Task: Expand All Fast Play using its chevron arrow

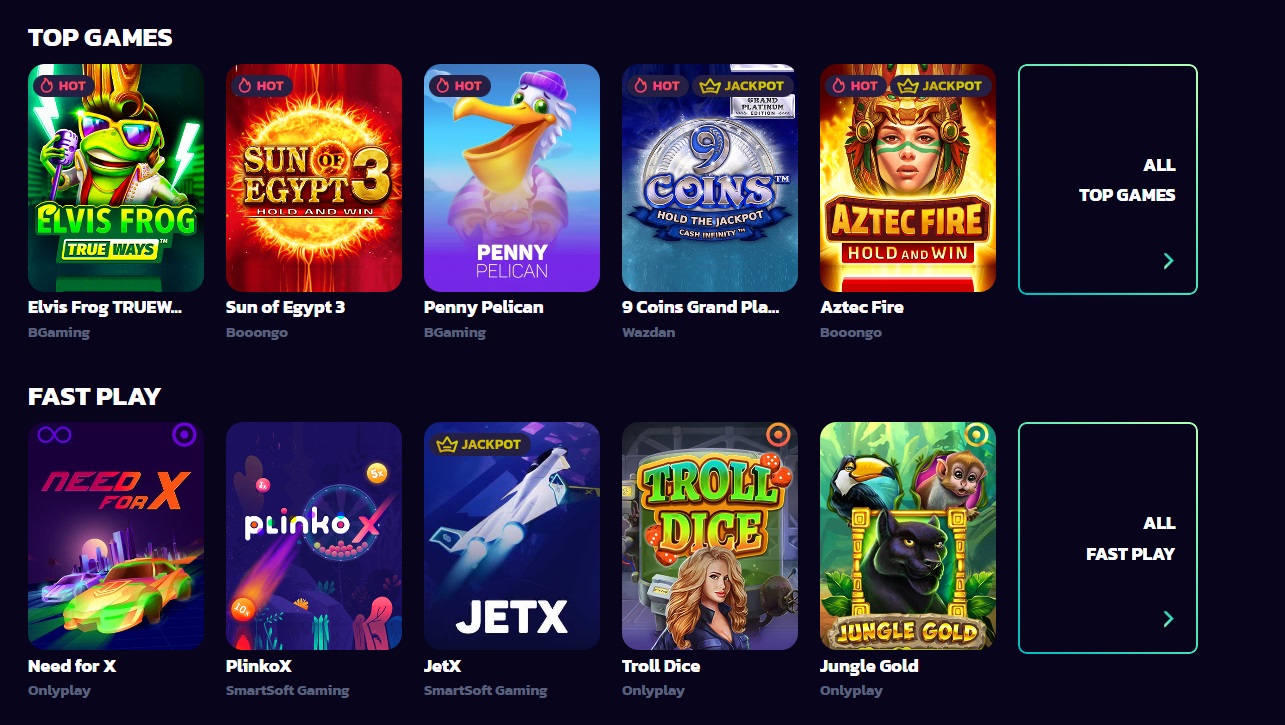Action: 1168,619
